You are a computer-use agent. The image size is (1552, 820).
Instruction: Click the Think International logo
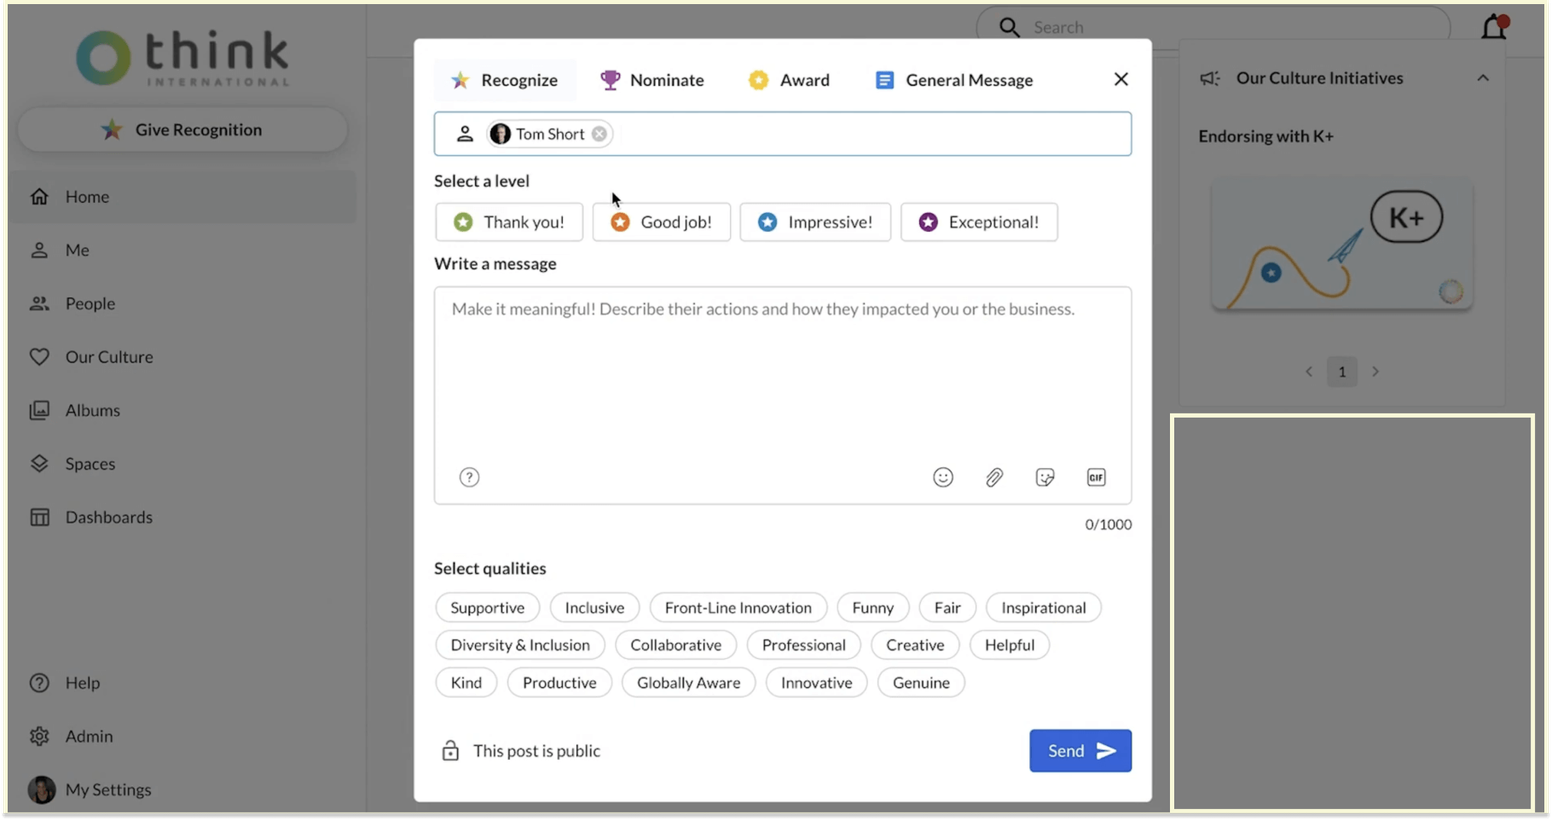(x=183, y=58)
